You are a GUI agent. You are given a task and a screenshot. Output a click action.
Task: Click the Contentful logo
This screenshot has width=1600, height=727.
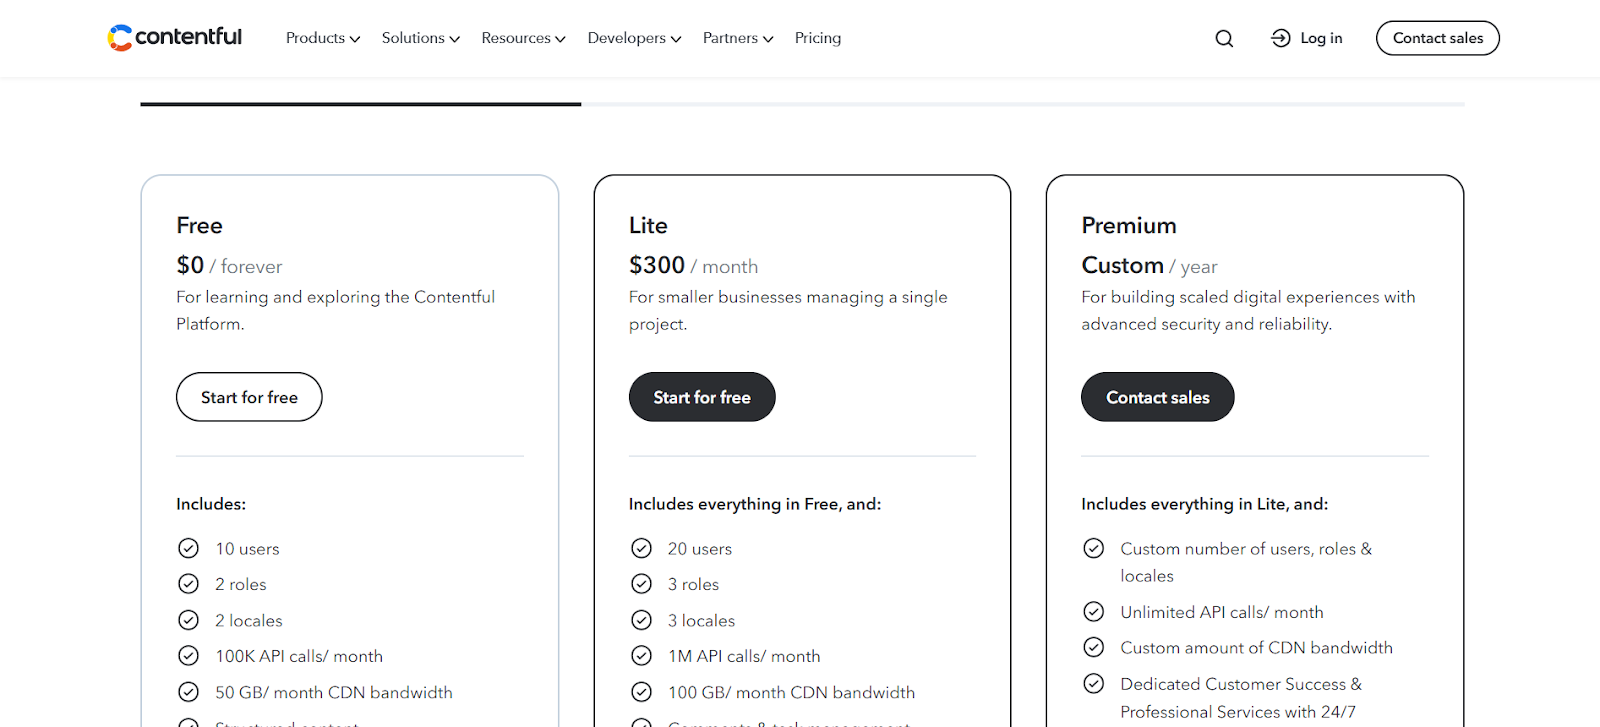(x=175, y=37)
